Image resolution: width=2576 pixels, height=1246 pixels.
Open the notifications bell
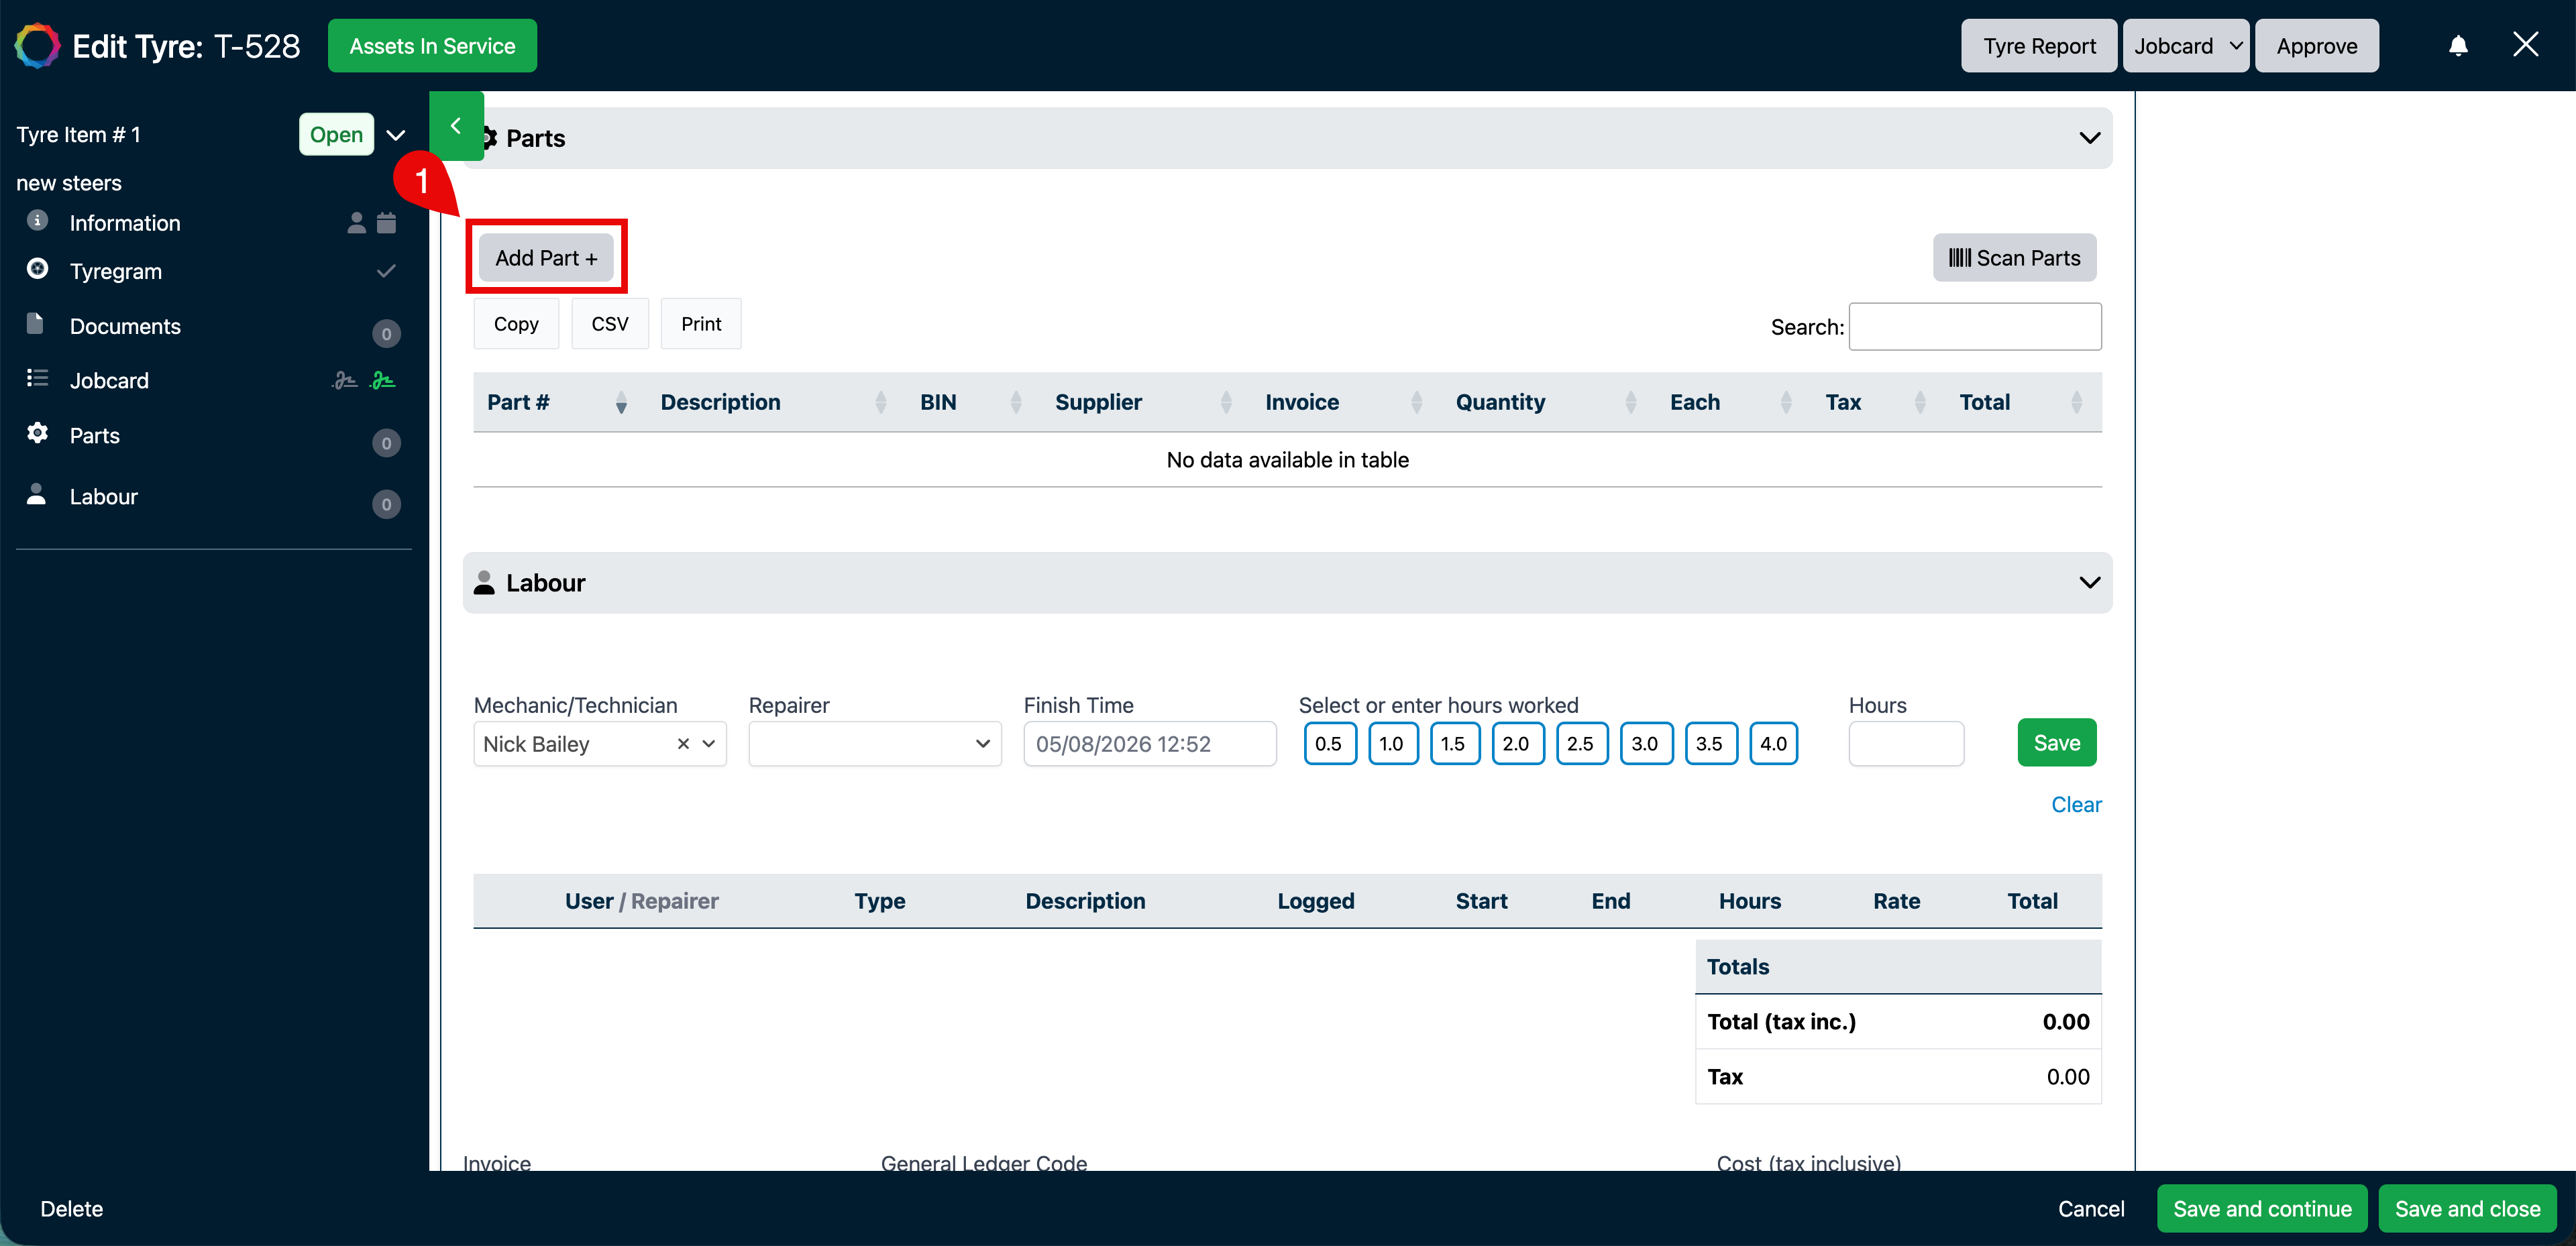click(x=2458, y=46)
